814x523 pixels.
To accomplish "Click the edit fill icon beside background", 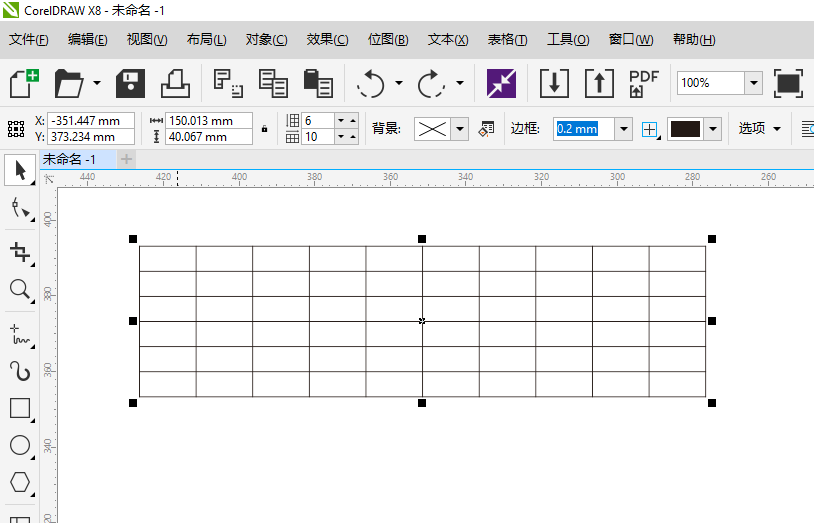I will pos(486,129).
